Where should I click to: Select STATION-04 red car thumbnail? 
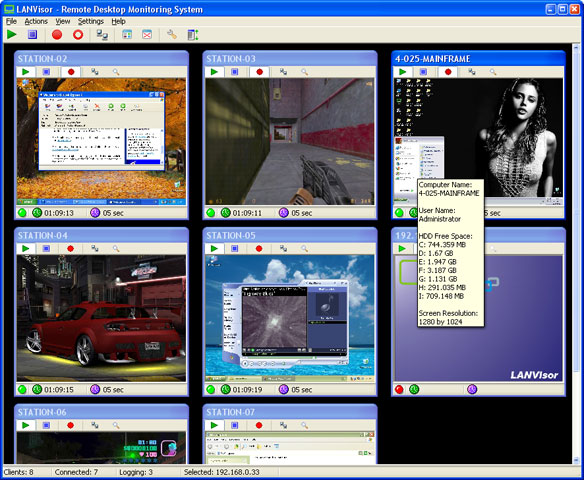click(x=101, y=318)
